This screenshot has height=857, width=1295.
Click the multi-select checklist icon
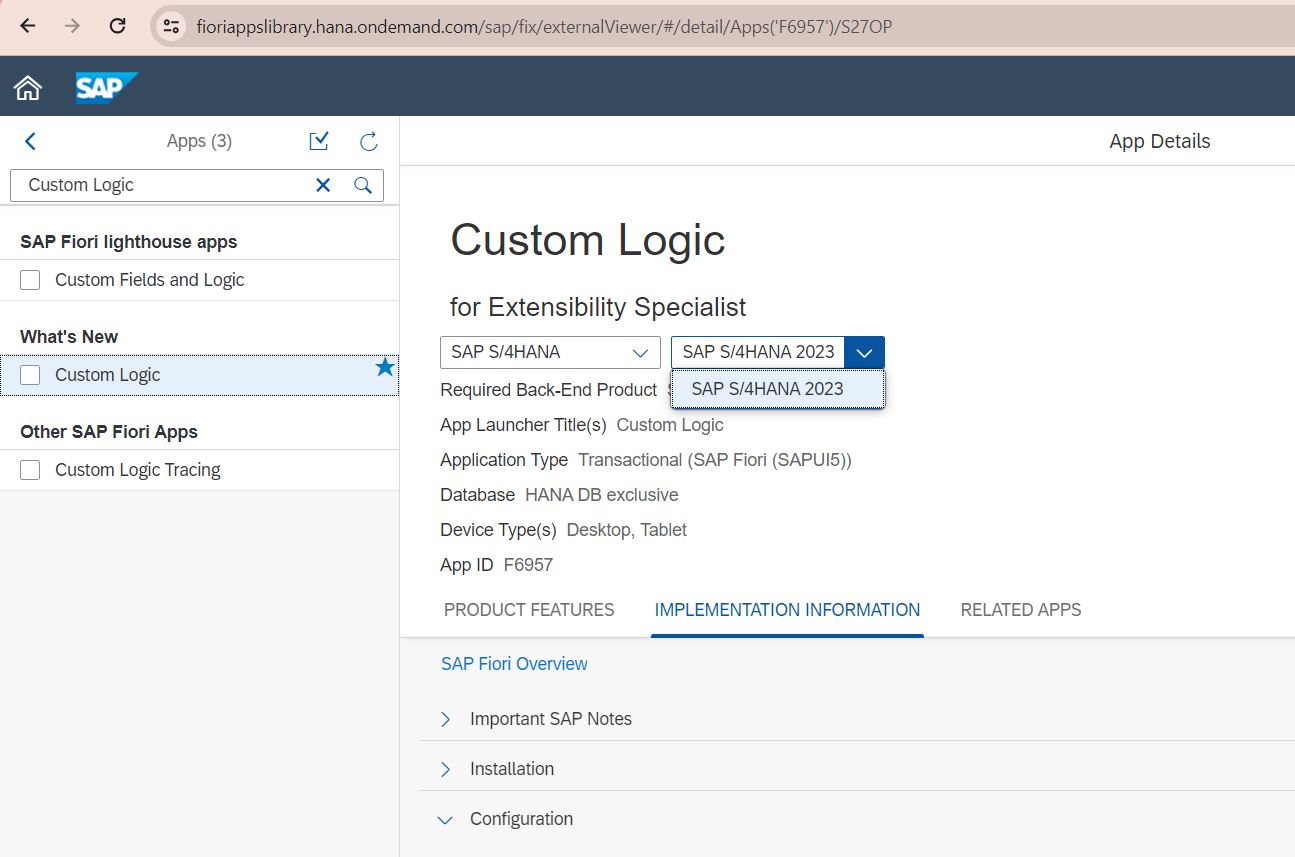click(x=319, y=141)
